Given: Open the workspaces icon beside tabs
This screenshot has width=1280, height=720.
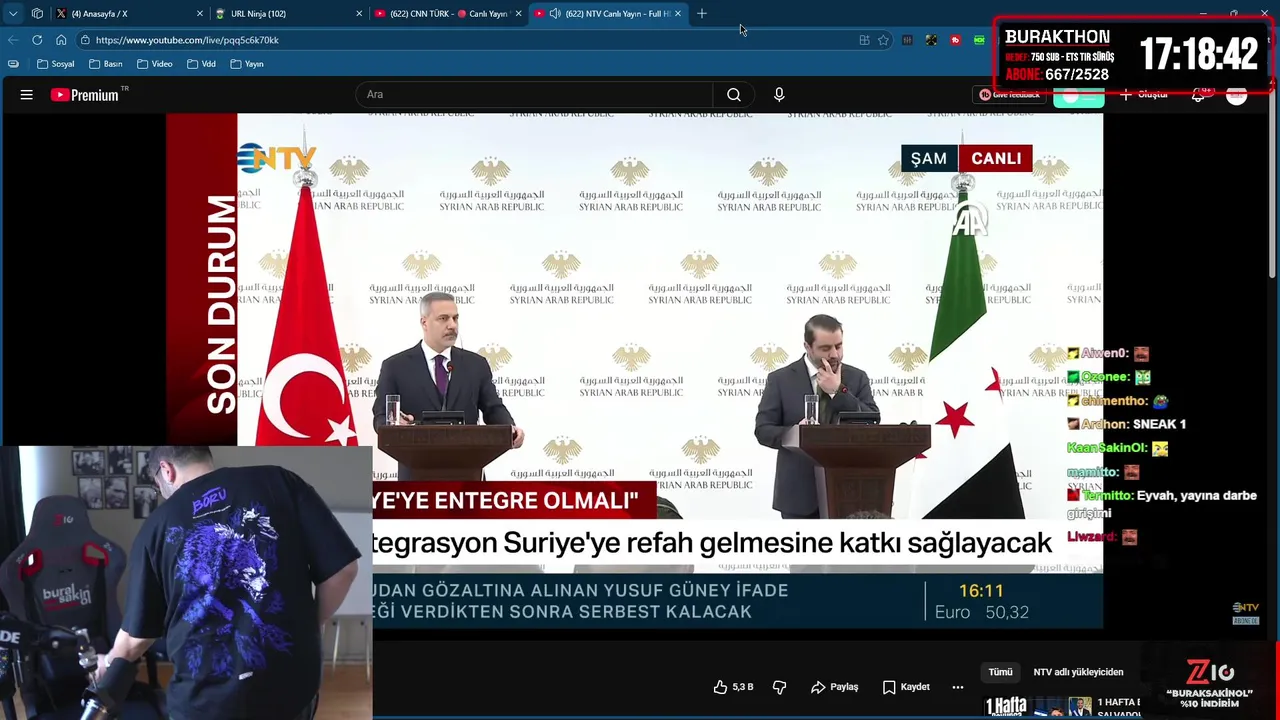Looking at the screenshot, I should tap(37, 14).
